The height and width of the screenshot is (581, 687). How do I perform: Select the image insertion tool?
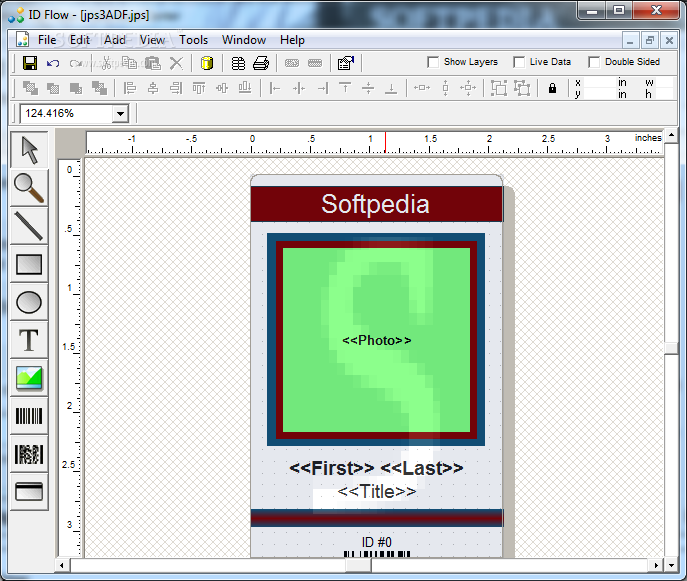click(29, 378)
